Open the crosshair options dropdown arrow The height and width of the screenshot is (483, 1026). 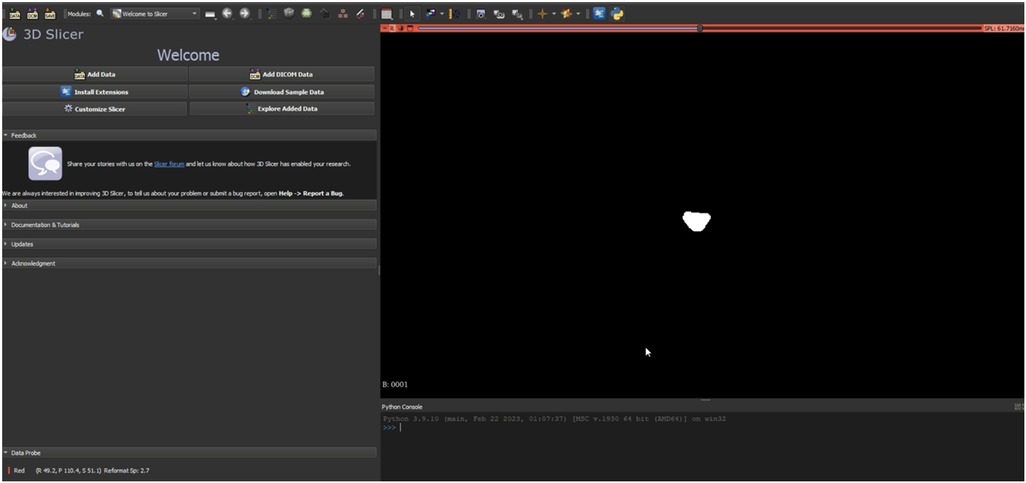(x=554, y=14)
